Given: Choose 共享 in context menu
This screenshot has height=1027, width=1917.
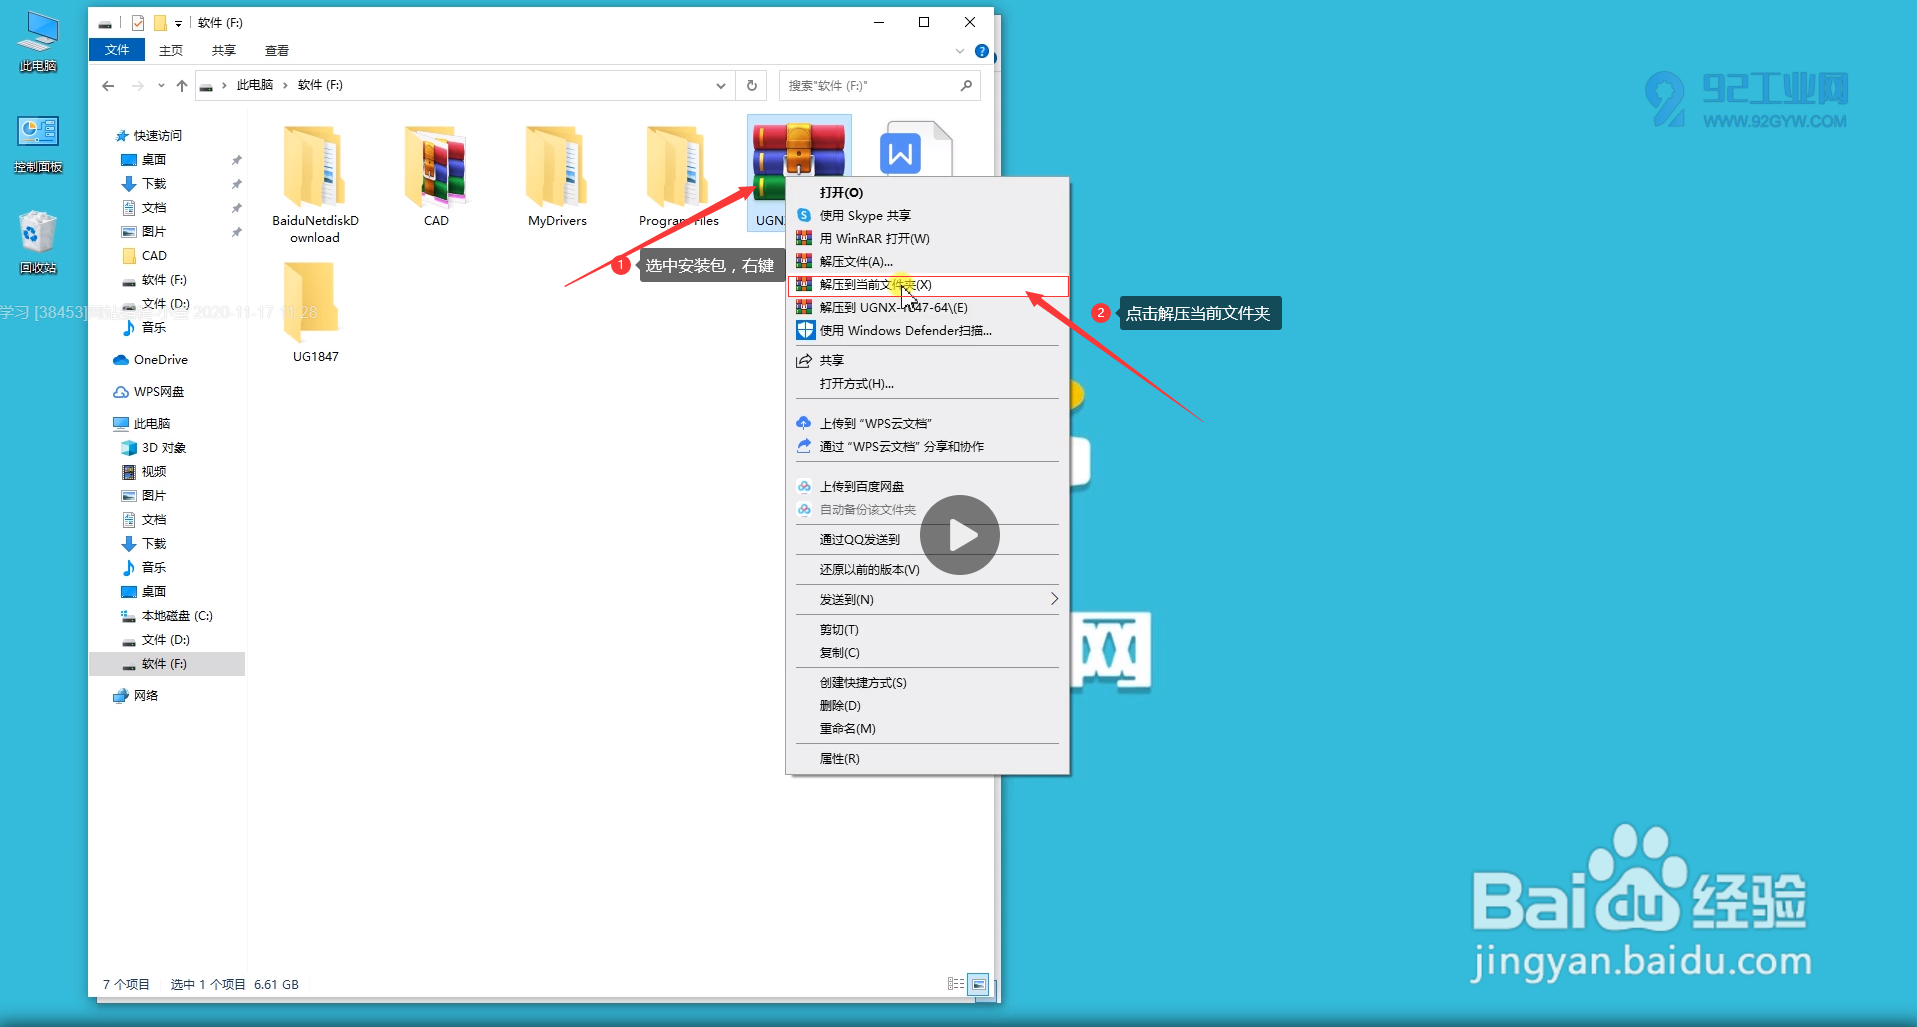Looking at the screenshot, I should tap(928, 360).
